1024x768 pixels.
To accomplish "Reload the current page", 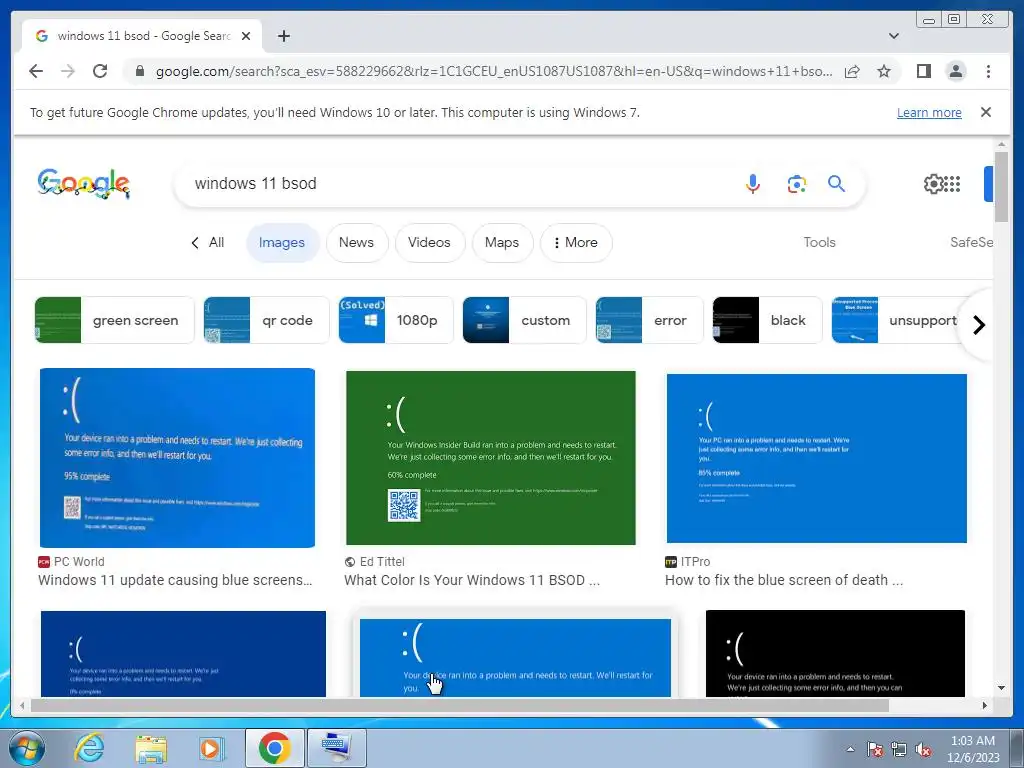I will [x=100, y=71].
